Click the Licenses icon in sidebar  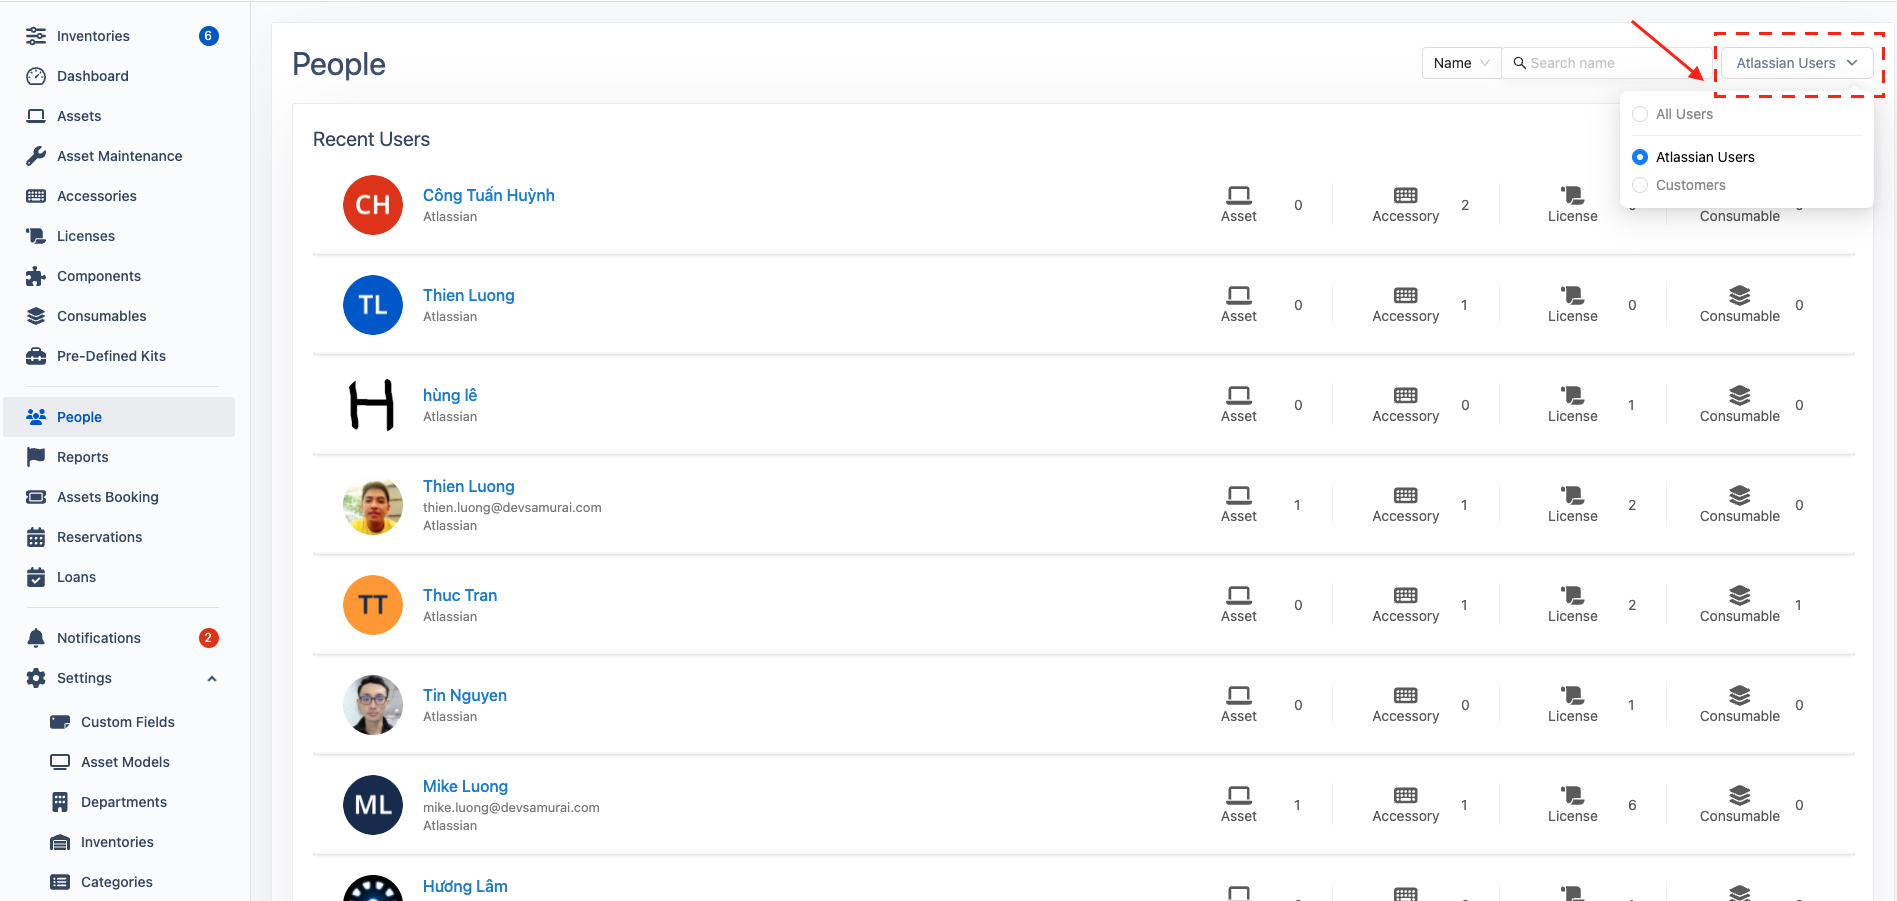(36, 236)
